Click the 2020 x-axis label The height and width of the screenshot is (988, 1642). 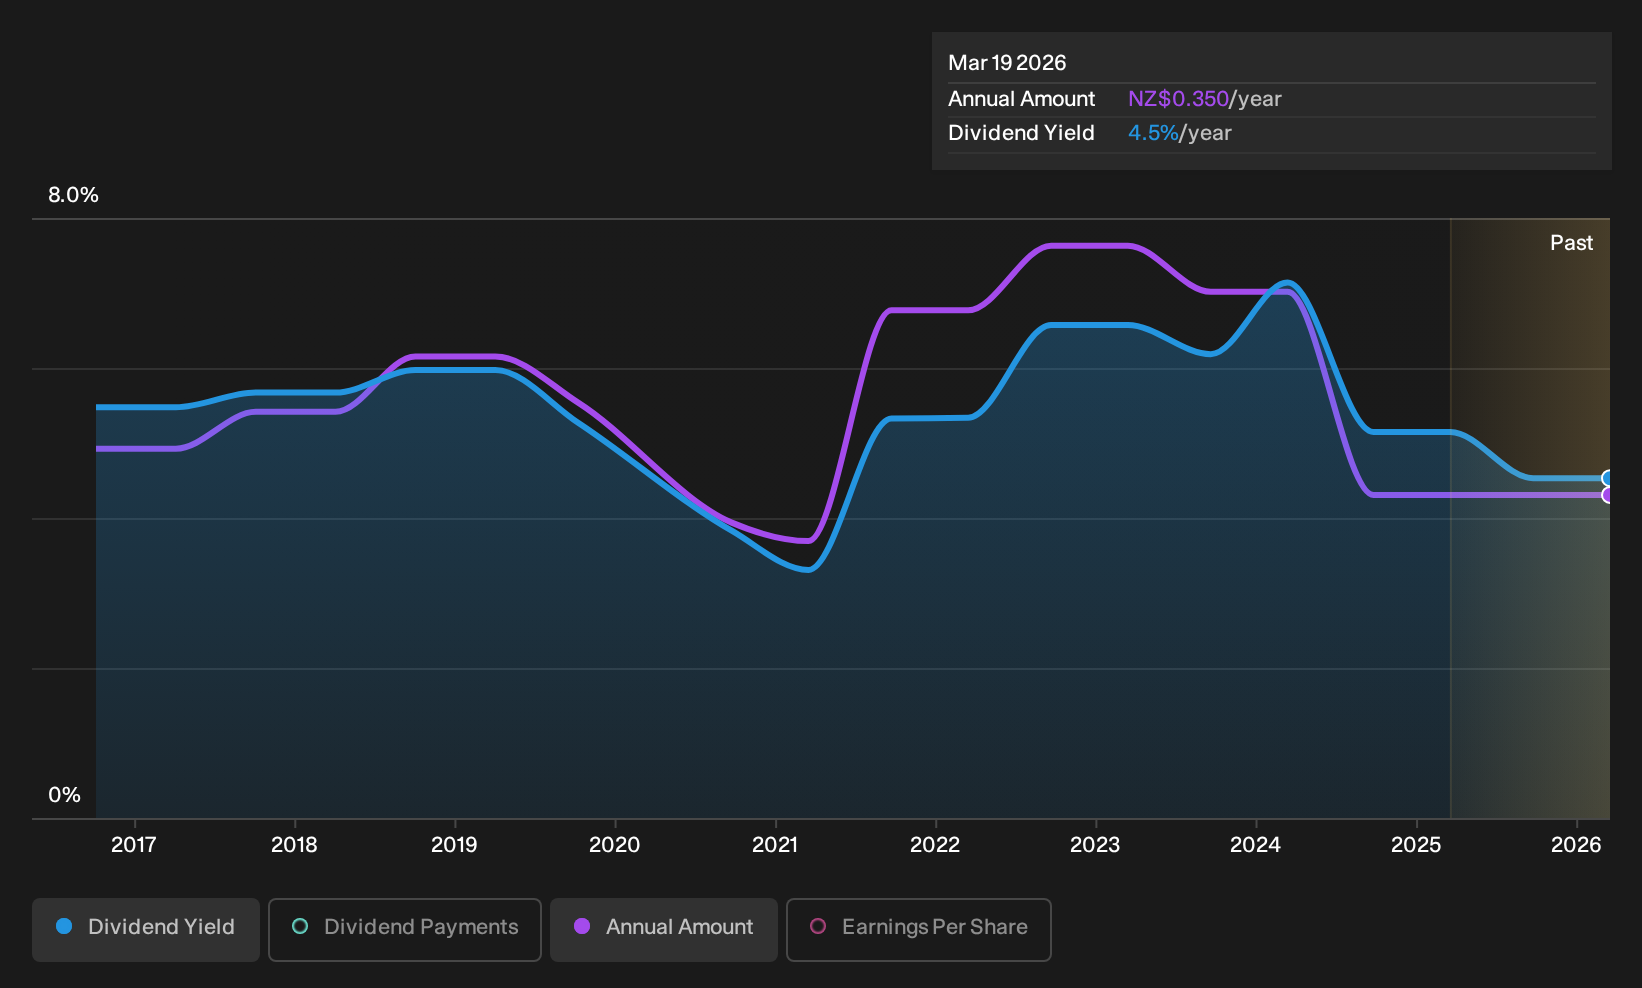(x=614, y=845)
